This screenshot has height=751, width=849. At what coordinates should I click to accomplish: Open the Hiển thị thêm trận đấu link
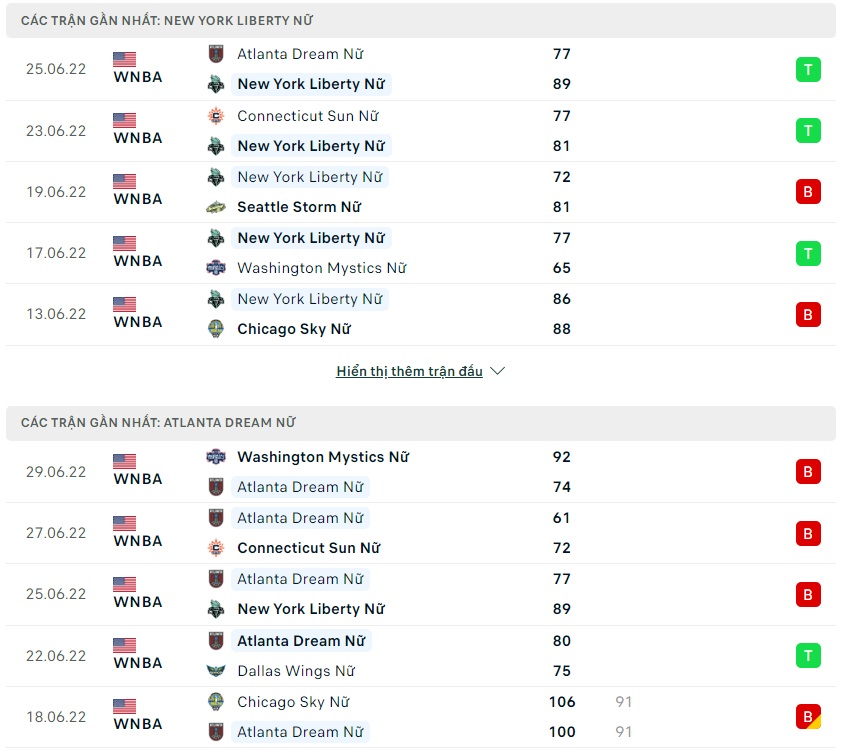point(409,371)
